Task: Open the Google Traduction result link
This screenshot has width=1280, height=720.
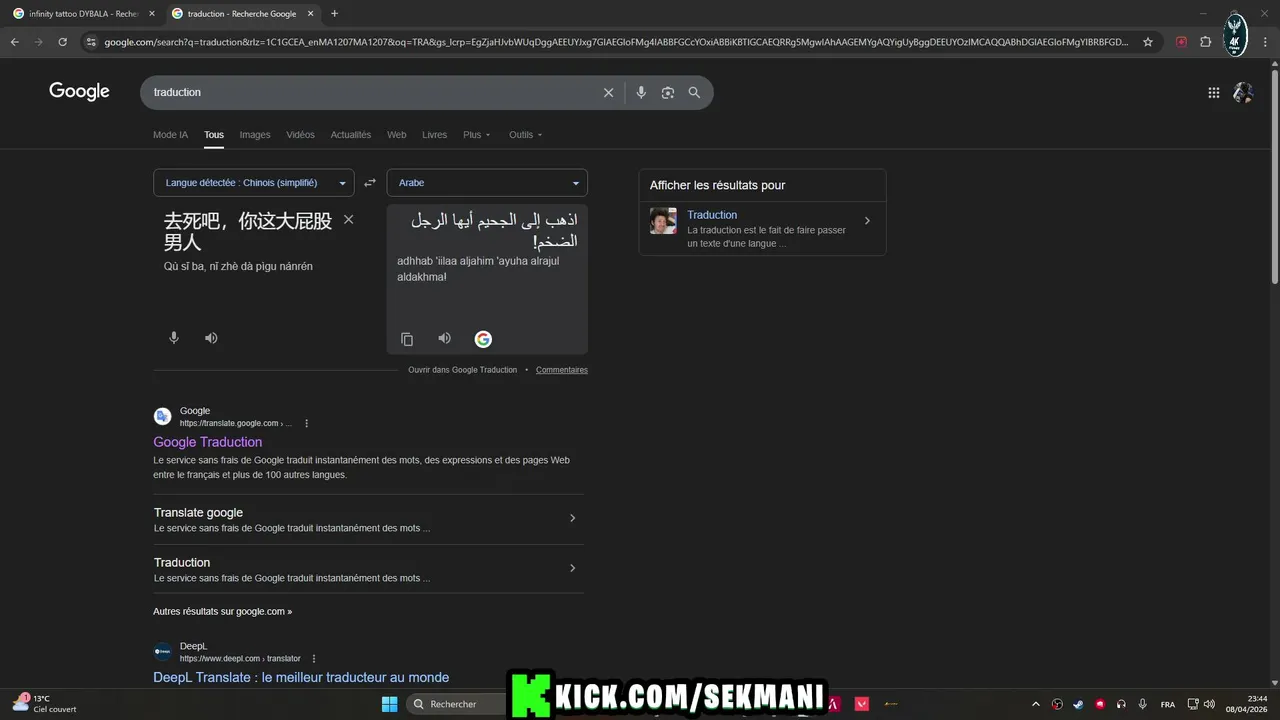Action: pyautogui.click(x=208, y=442)
